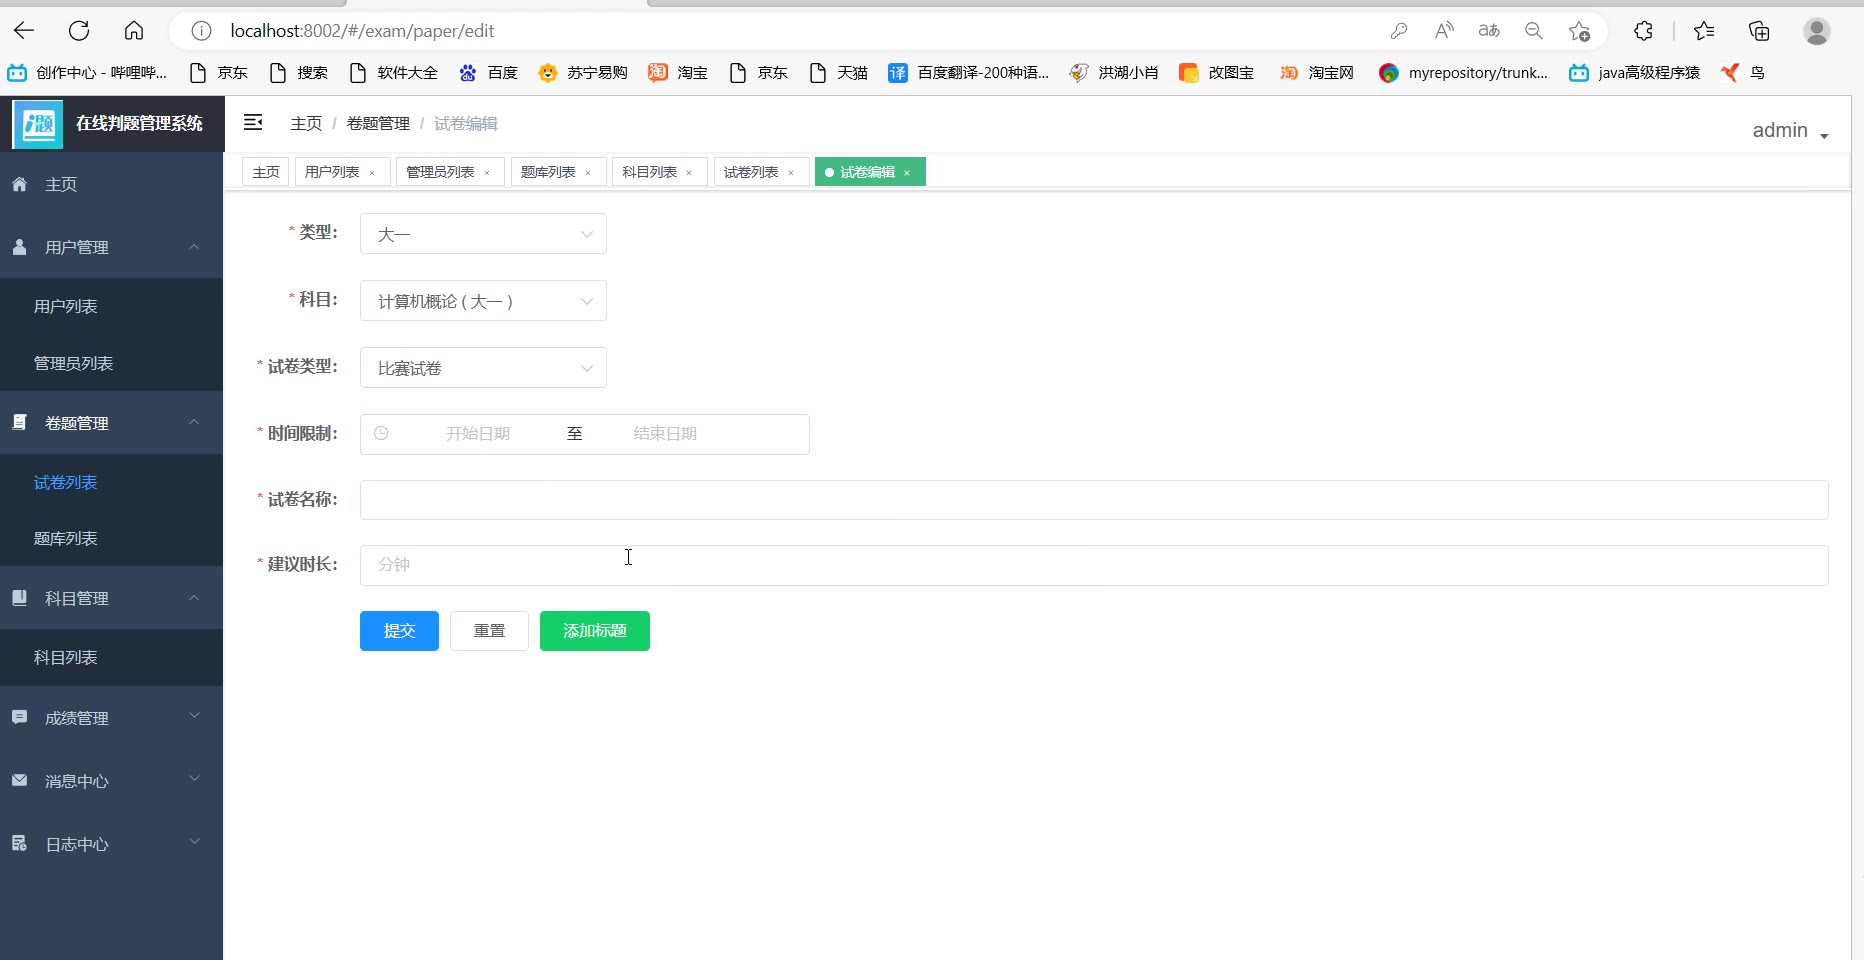Screen dimensions: 1864x960
Task: Open the browser collections icon
Action: coord(1759,31)
